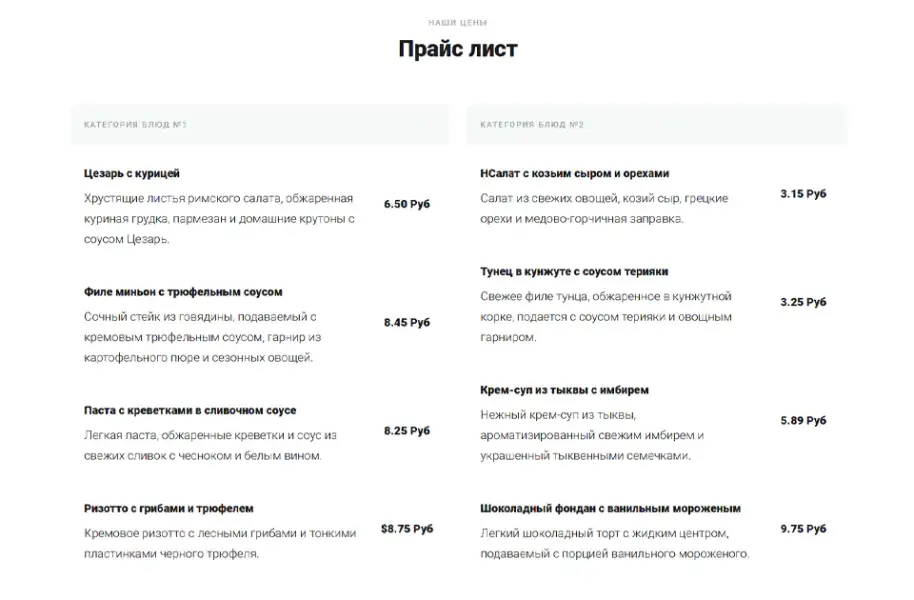The width and height of the screenshot is (914, 600).
Task: Click the 8.25 Руб price
Action: click(407, 431)
